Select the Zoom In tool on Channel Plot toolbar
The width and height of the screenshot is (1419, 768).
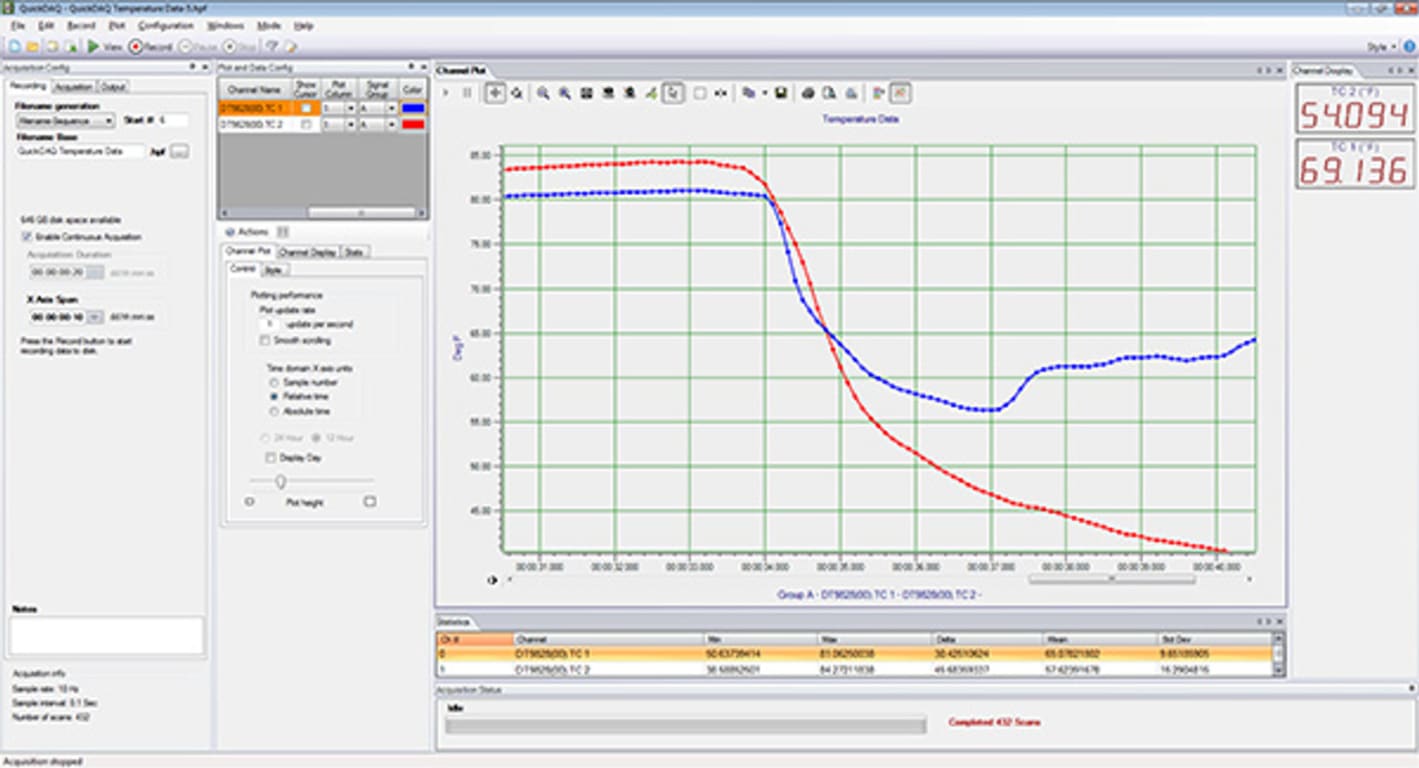544,93
